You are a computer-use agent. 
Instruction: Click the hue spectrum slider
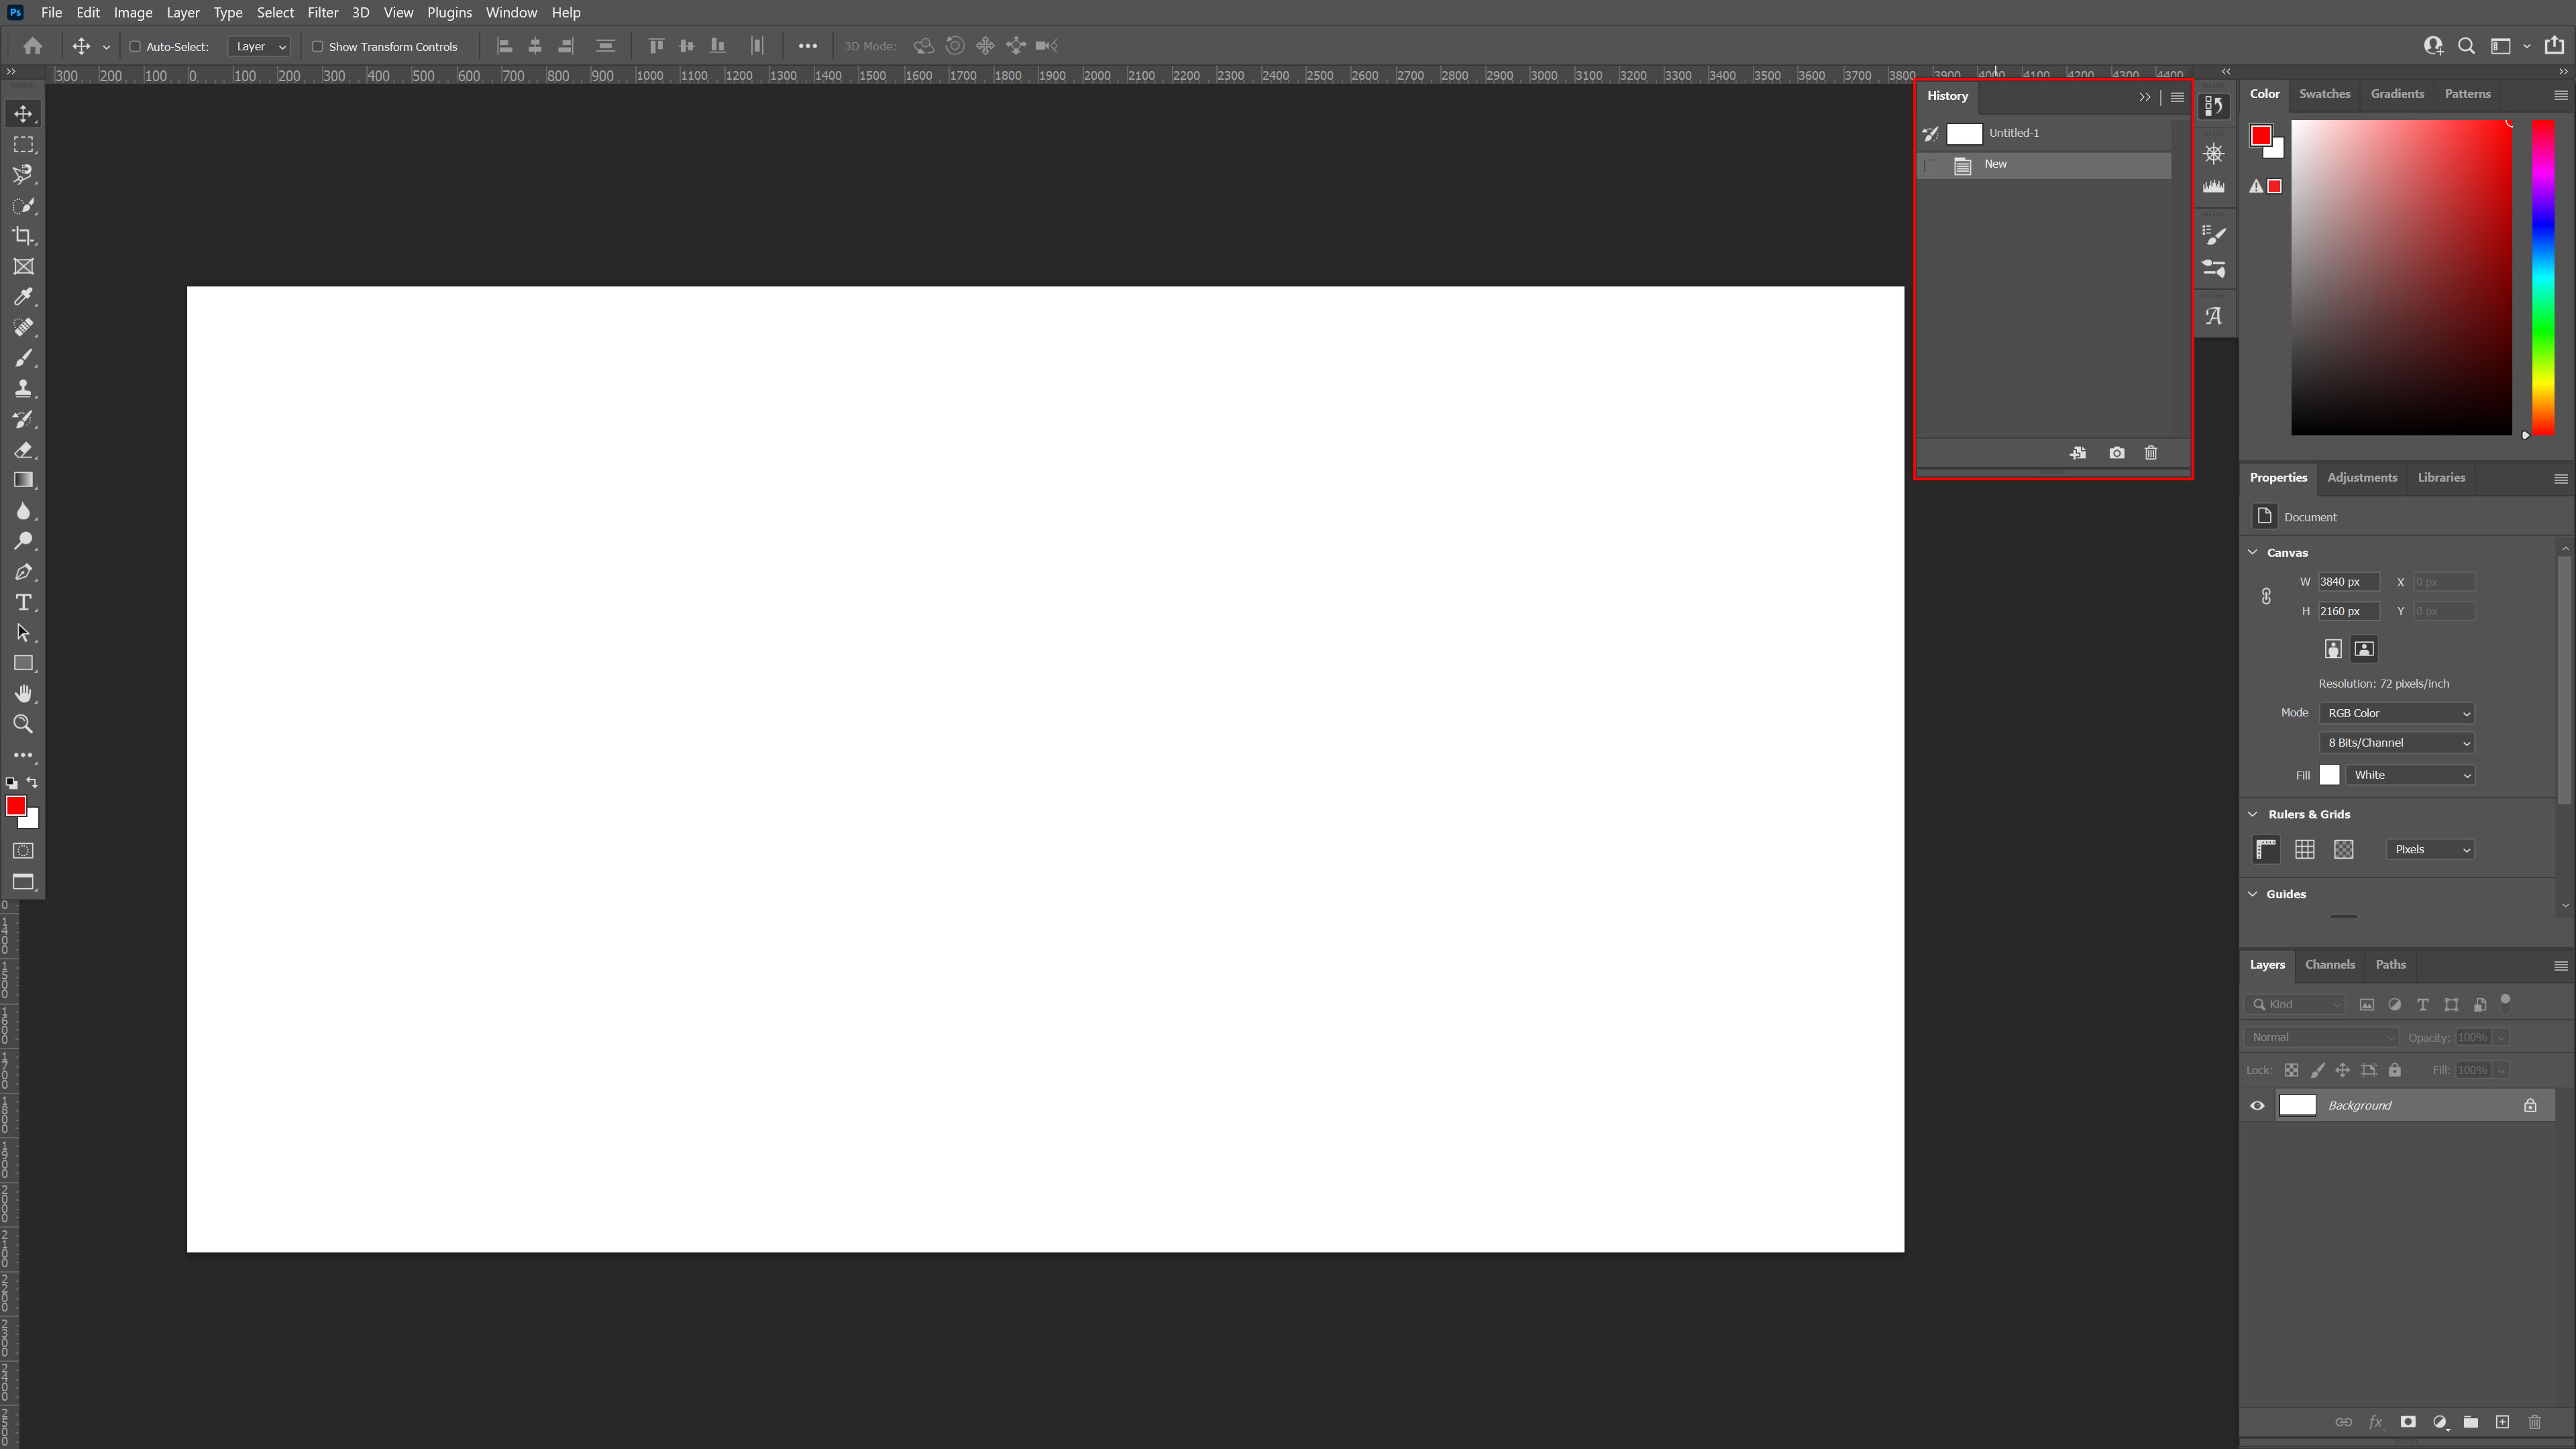pos(2543,278)
